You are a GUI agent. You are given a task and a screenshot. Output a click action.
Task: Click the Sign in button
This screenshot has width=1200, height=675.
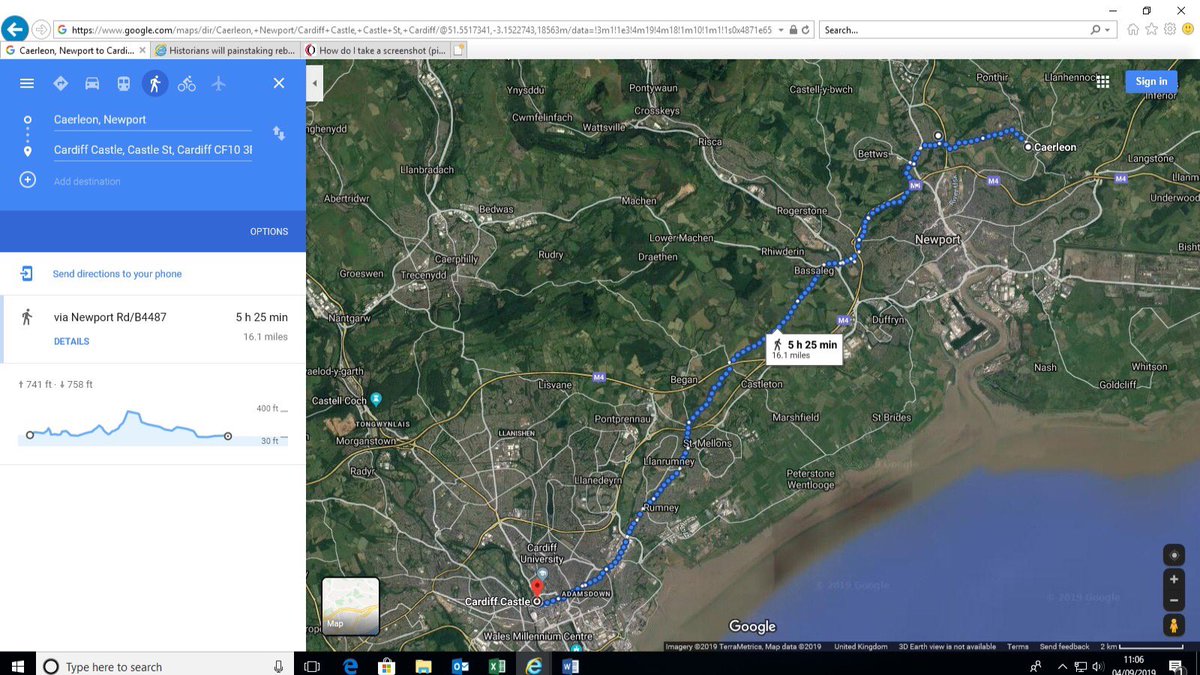(1151, 82)
